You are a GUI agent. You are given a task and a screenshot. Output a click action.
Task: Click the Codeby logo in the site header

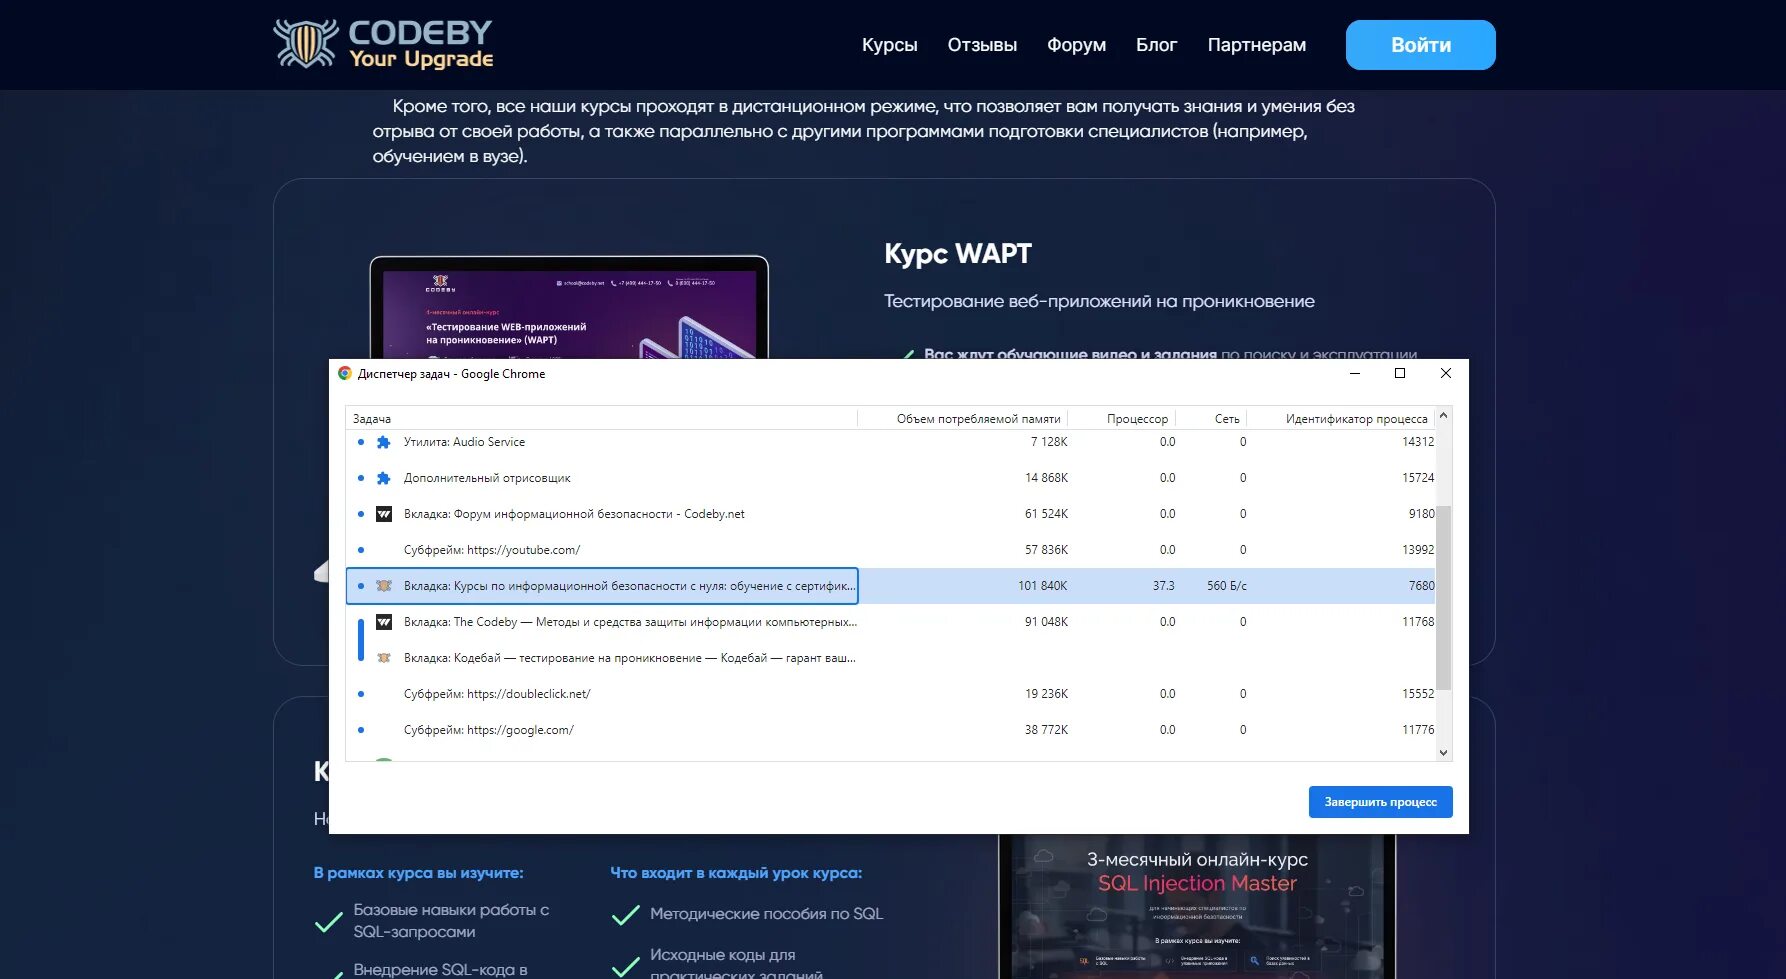pyautogui.click(x=383, y=45)
